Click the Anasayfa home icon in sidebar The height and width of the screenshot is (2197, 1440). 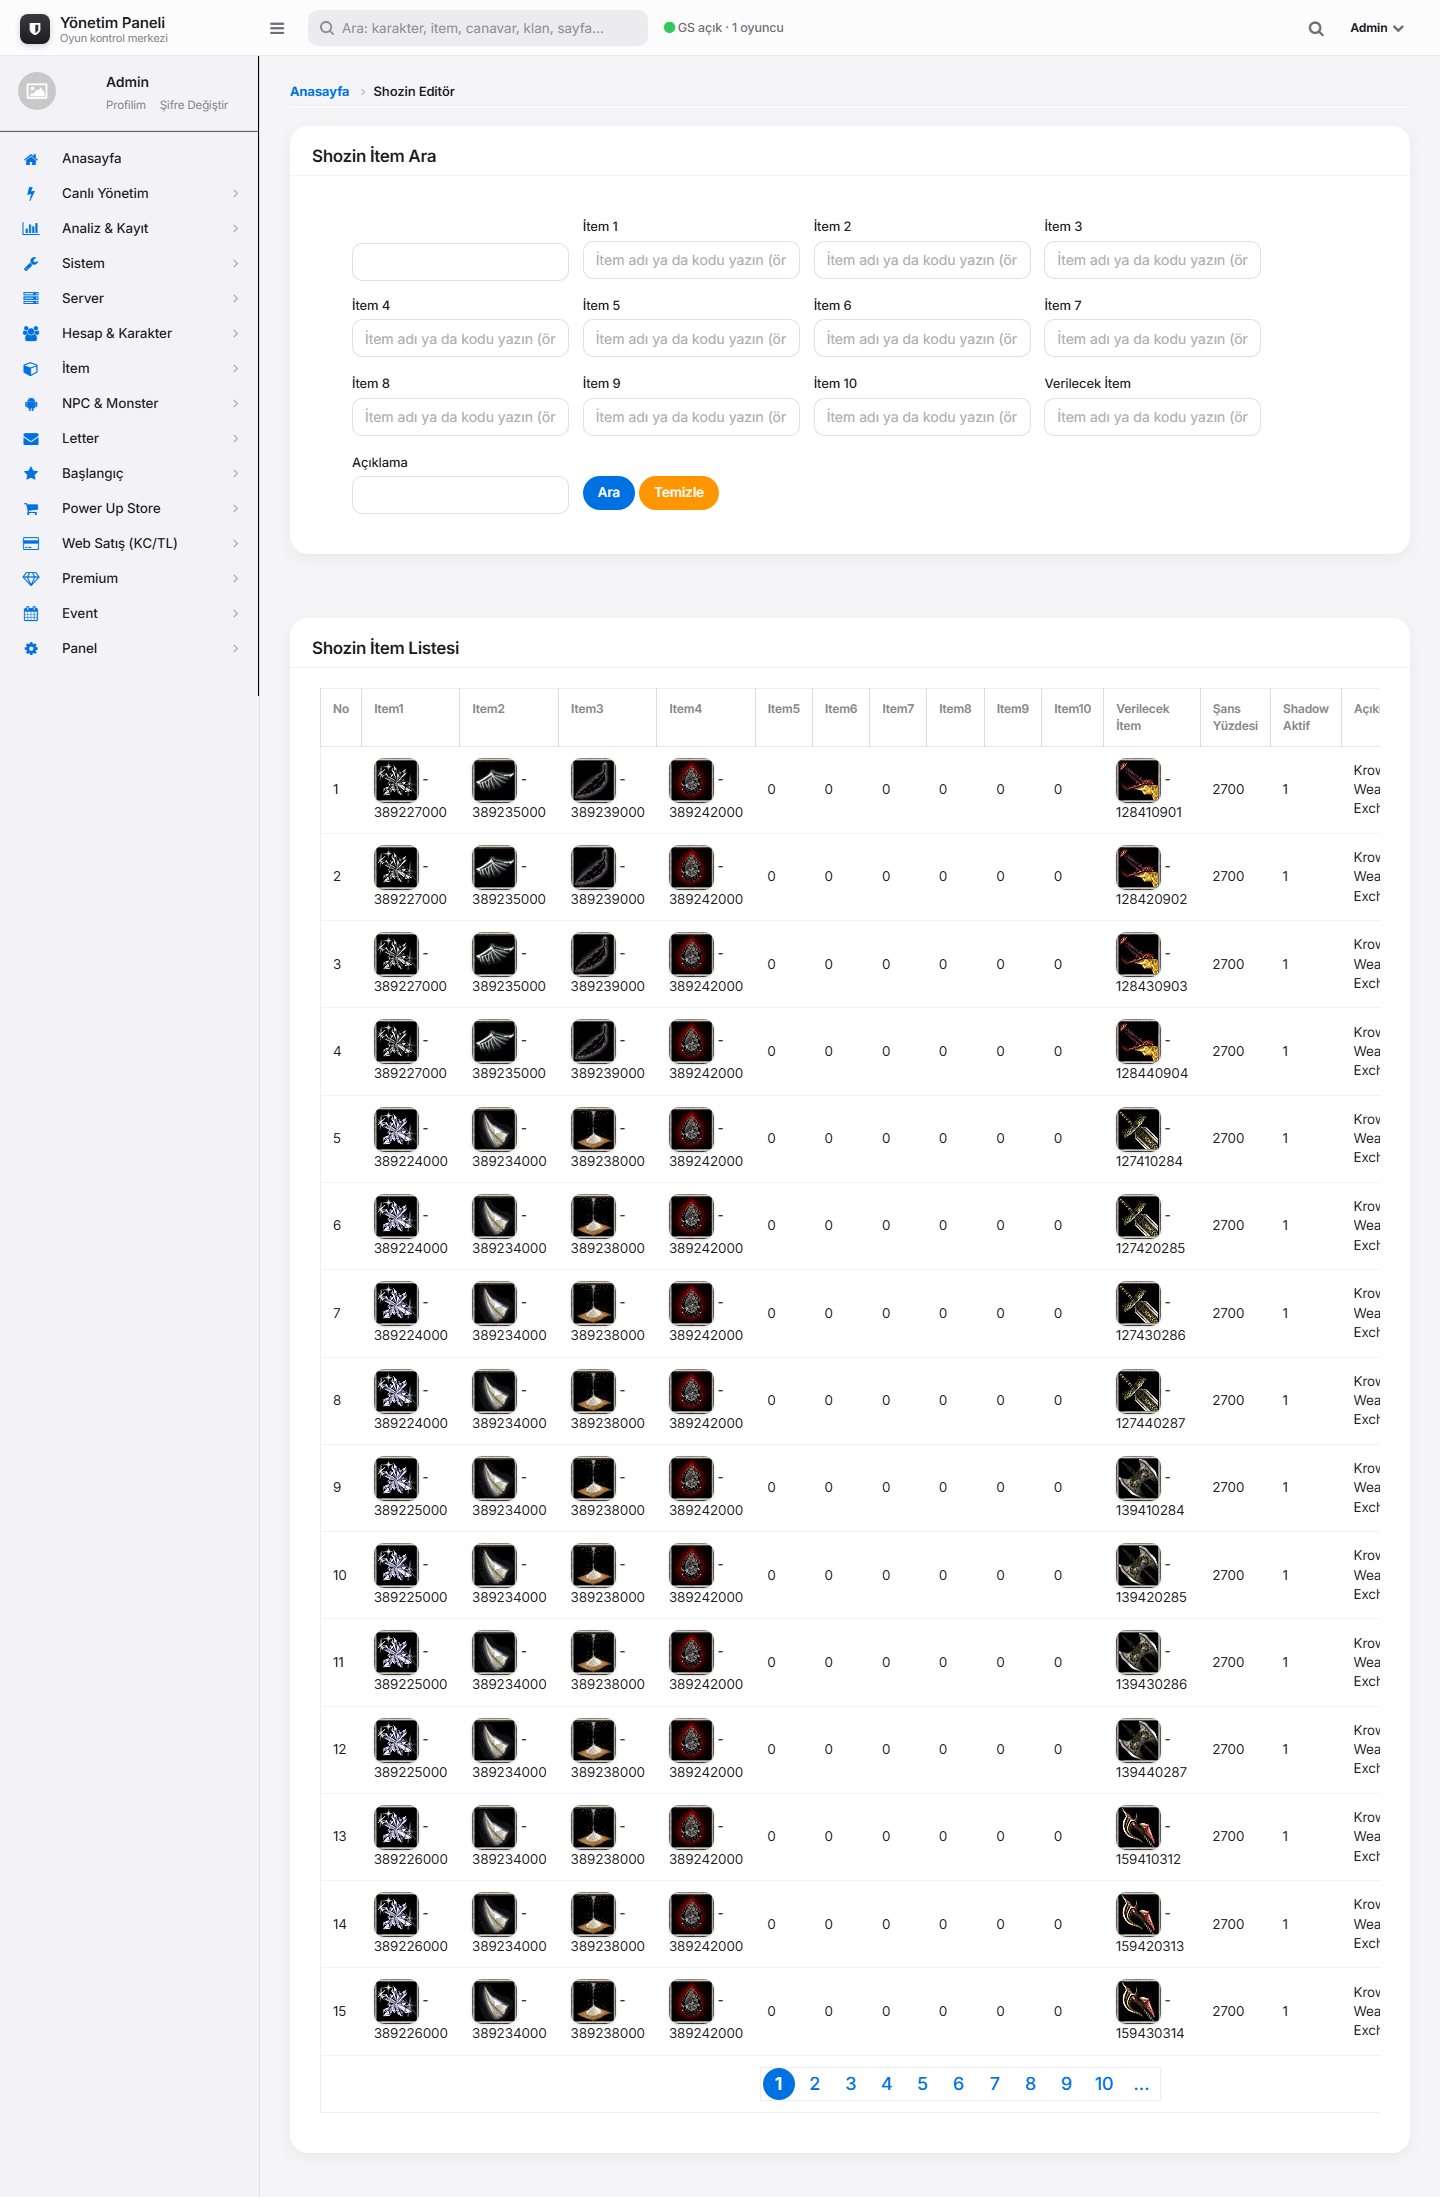click(x=31, y=159)
